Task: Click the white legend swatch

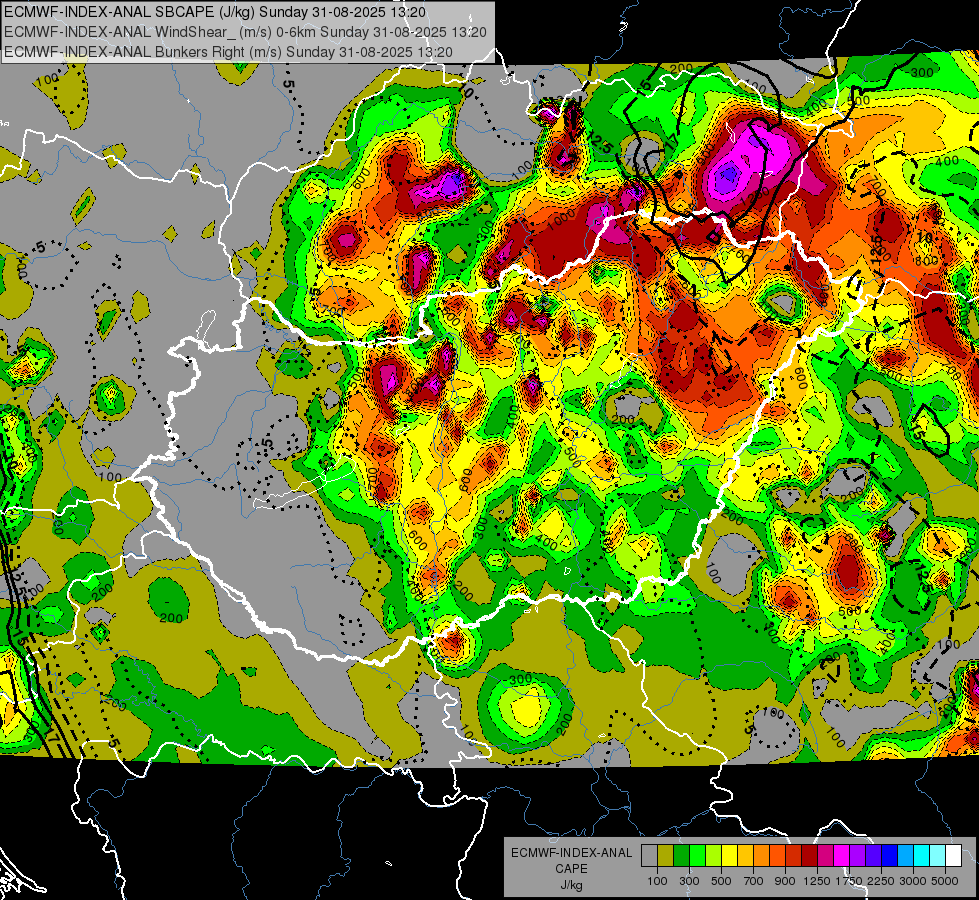Action: [953, 855]
